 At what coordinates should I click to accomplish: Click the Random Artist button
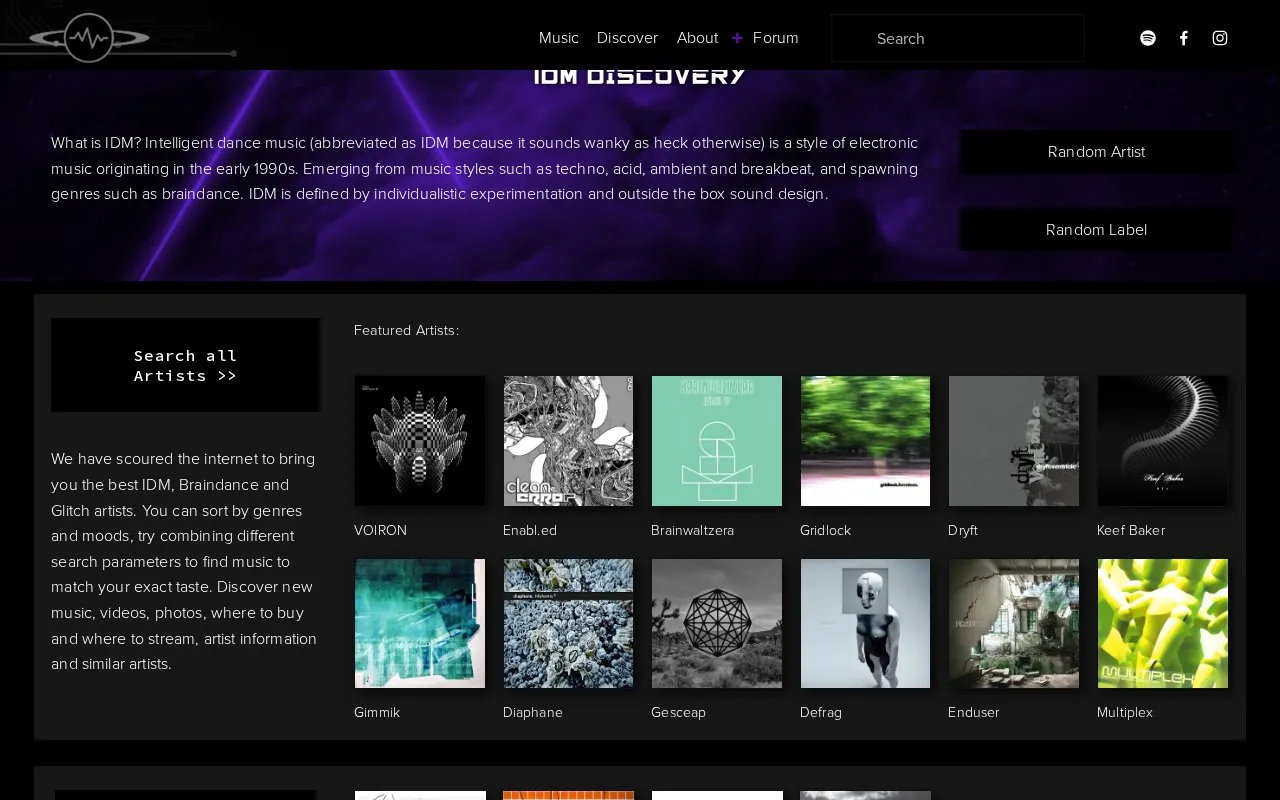[1096, 152]
